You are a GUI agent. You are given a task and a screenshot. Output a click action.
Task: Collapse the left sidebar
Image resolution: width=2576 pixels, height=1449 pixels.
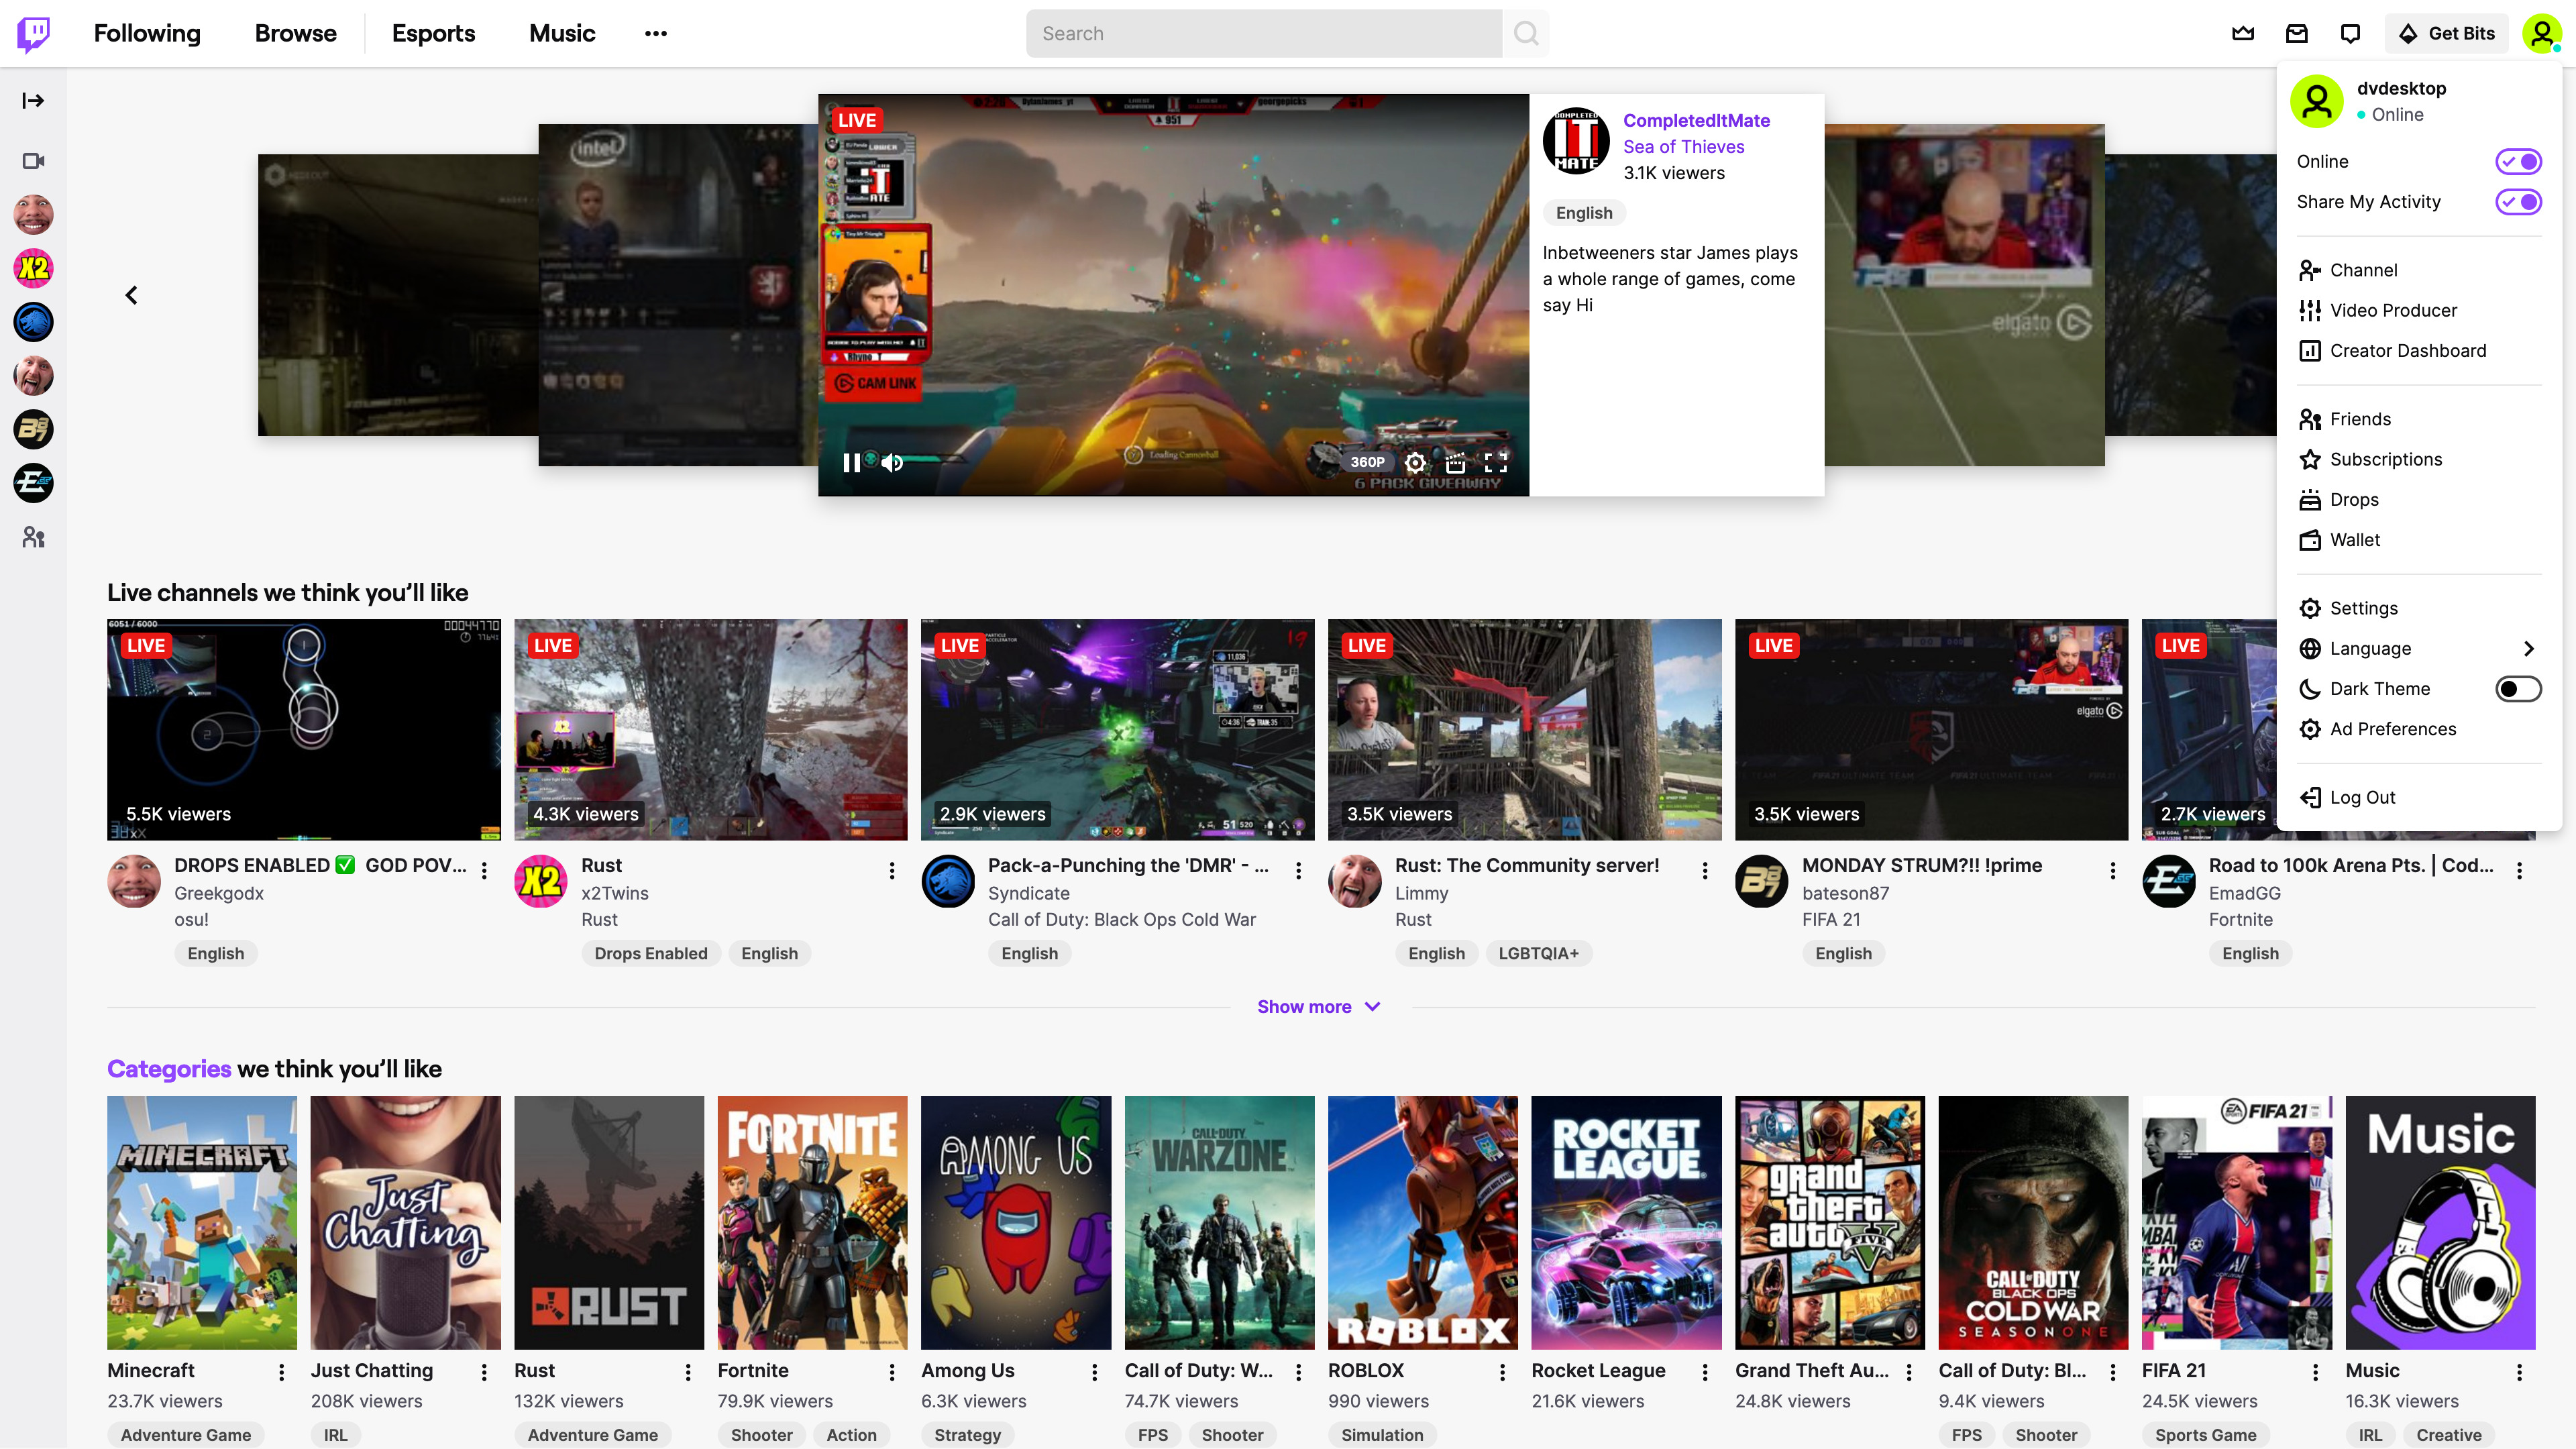pyautogui.click(x=33, y=99)
